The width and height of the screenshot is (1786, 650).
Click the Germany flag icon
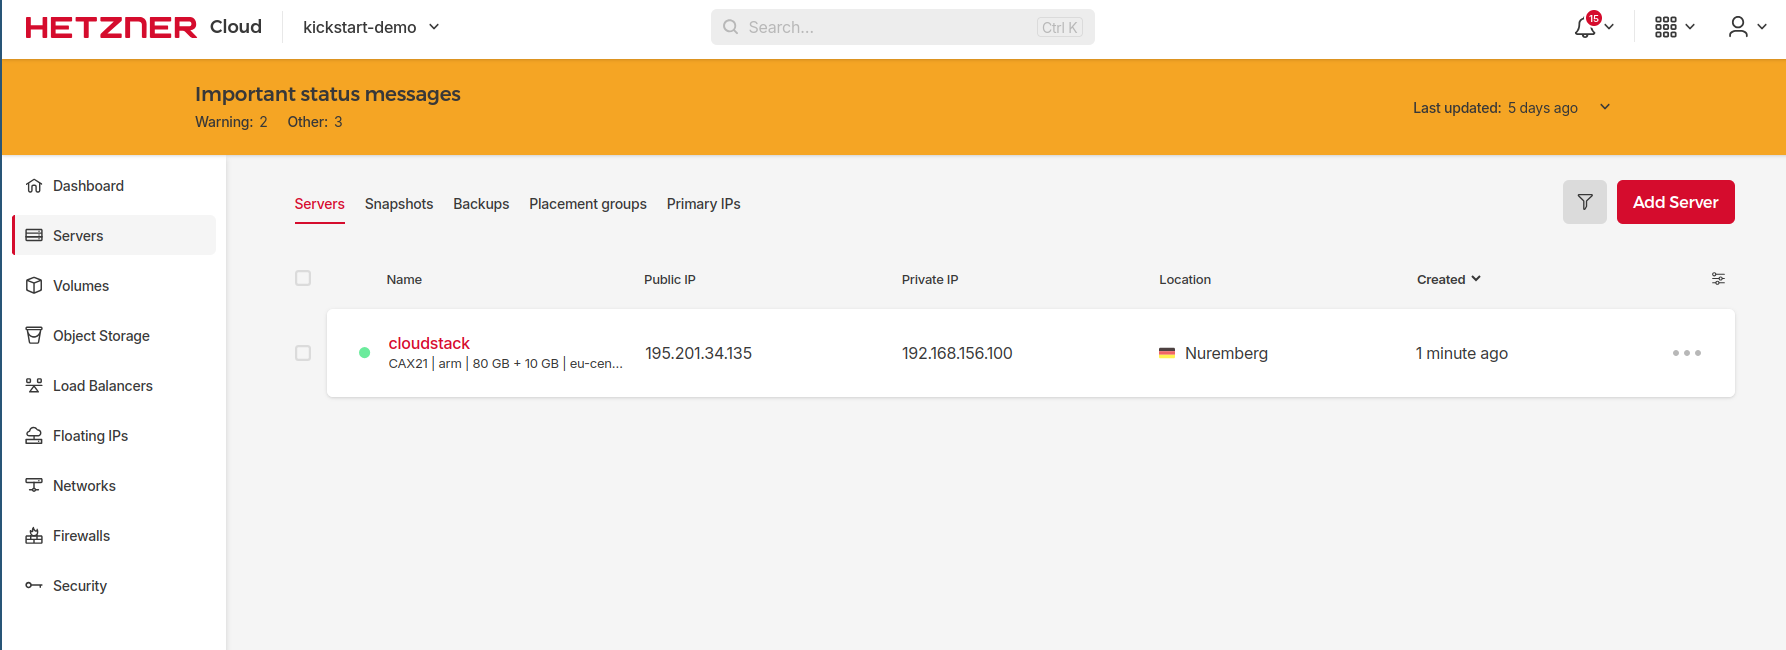point(1167,353)
